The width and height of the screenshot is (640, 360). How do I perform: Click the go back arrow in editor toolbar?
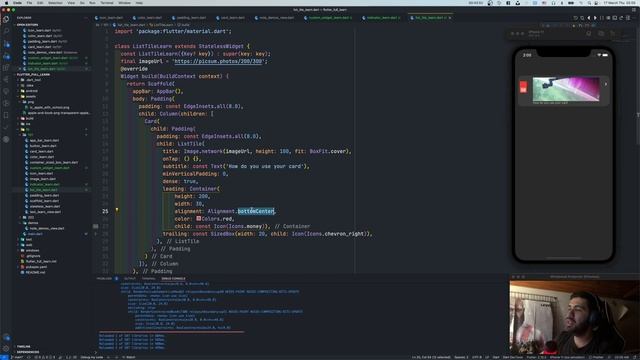coord(589,18)
